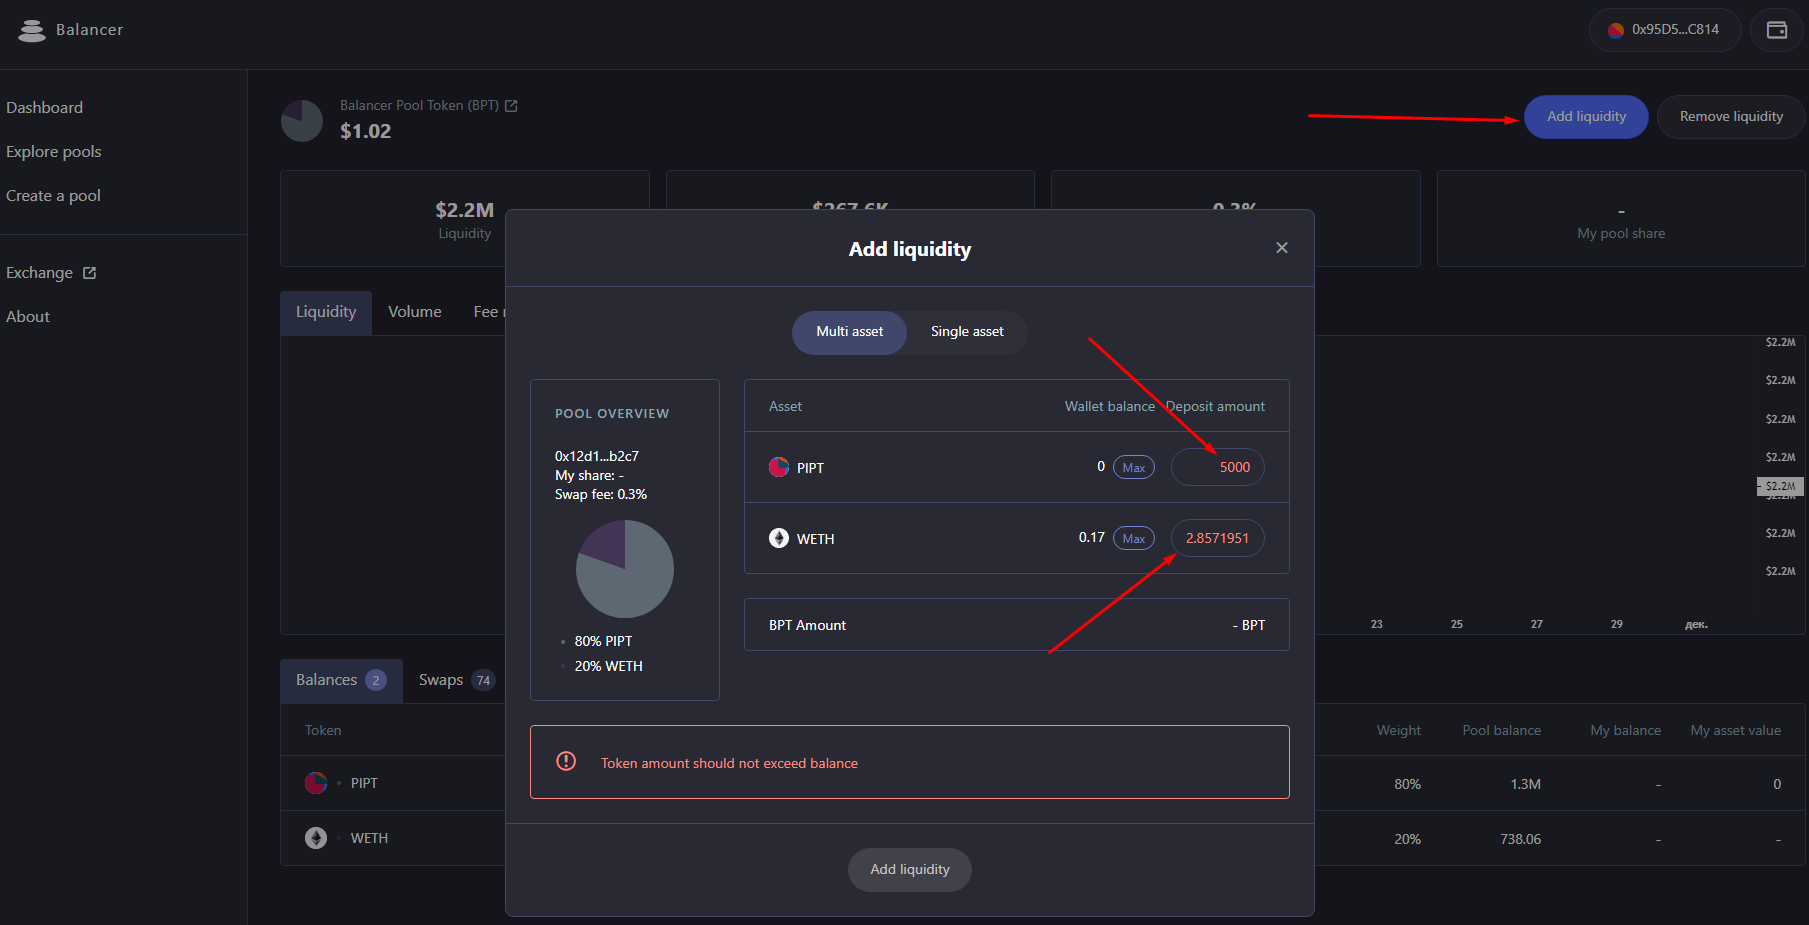
Task: Click the blue Add liquidity button in header
Action: (x=1586, y=117)
